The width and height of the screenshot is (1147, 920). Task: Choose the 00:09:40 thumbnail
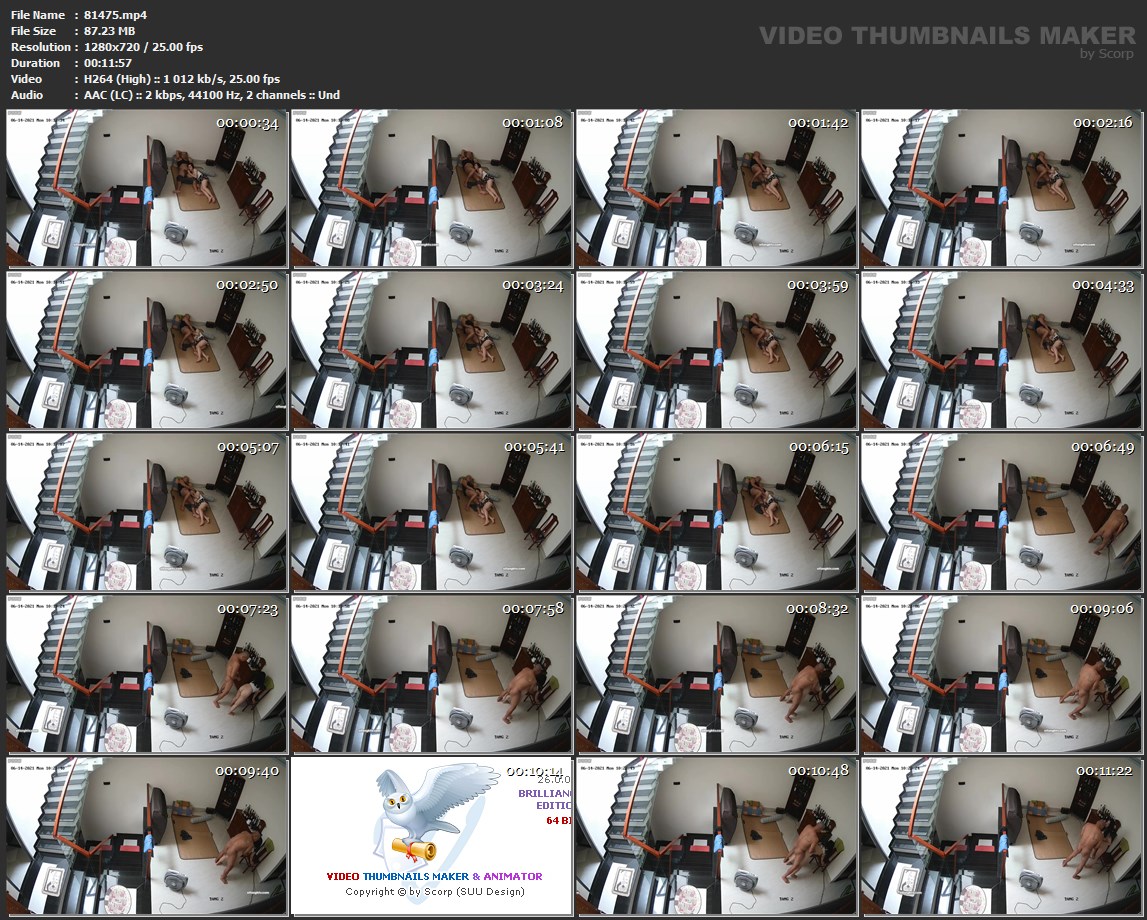coord(146,836)
